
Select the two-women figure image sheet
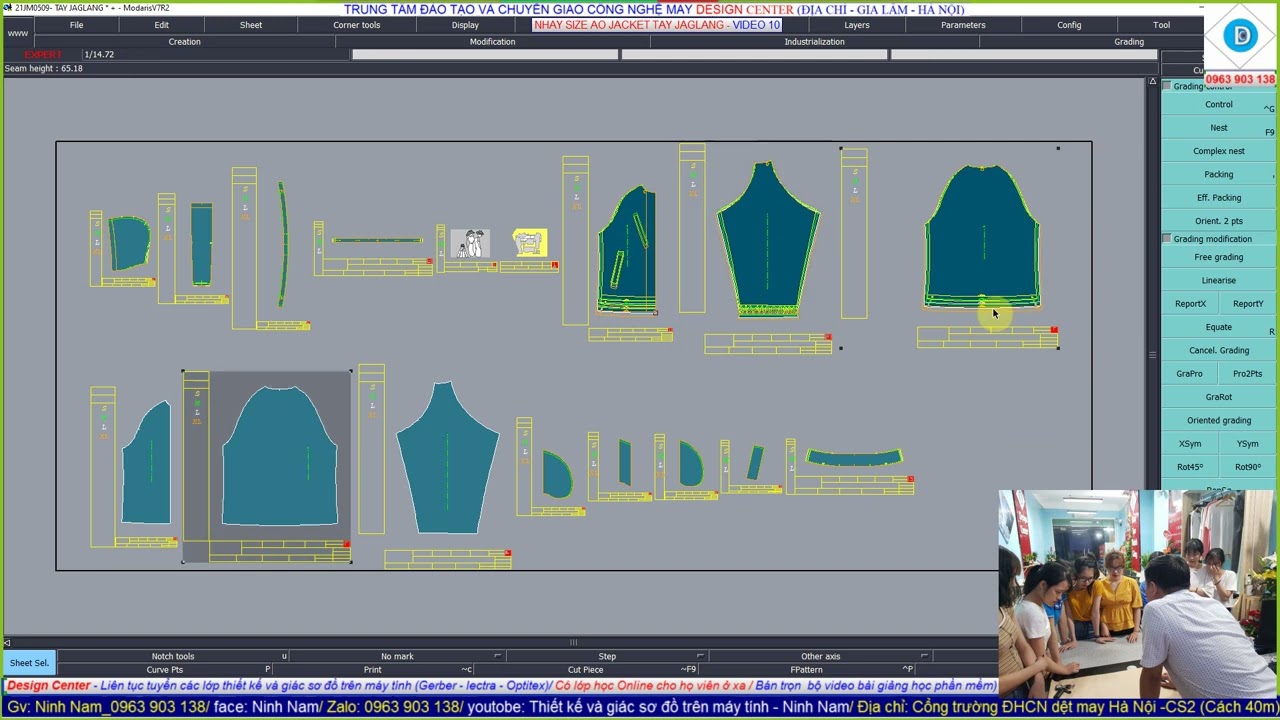[471, 244]
